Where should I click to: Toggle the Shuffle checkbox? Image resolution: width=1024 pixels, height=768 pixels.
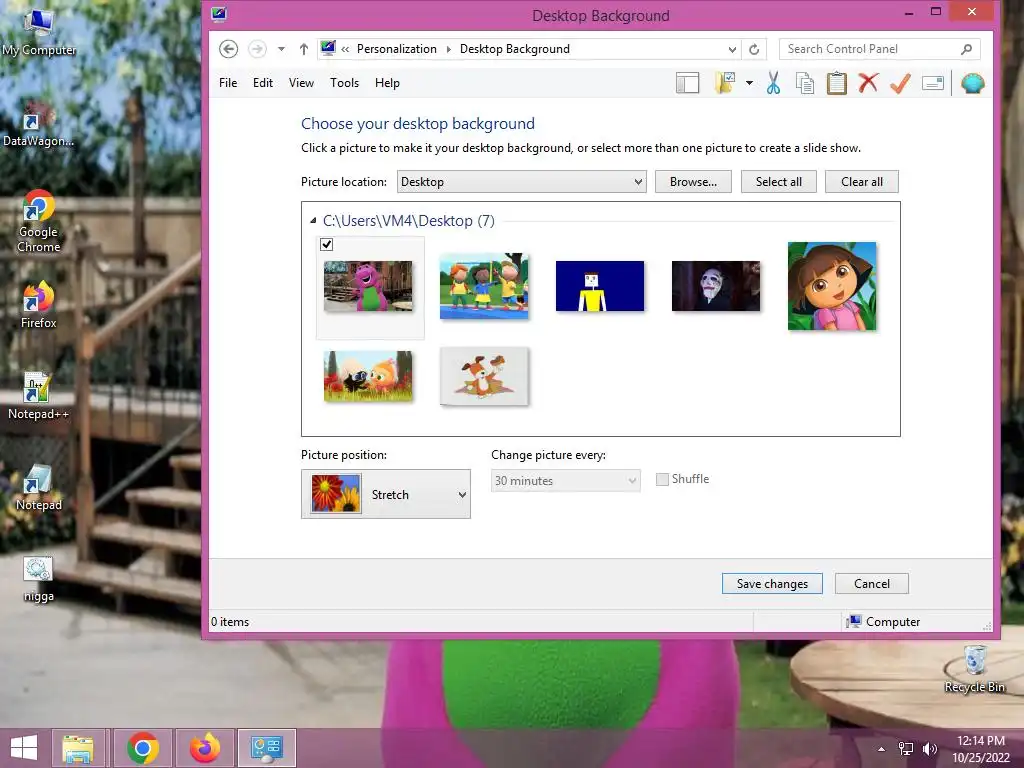point(662,479)
